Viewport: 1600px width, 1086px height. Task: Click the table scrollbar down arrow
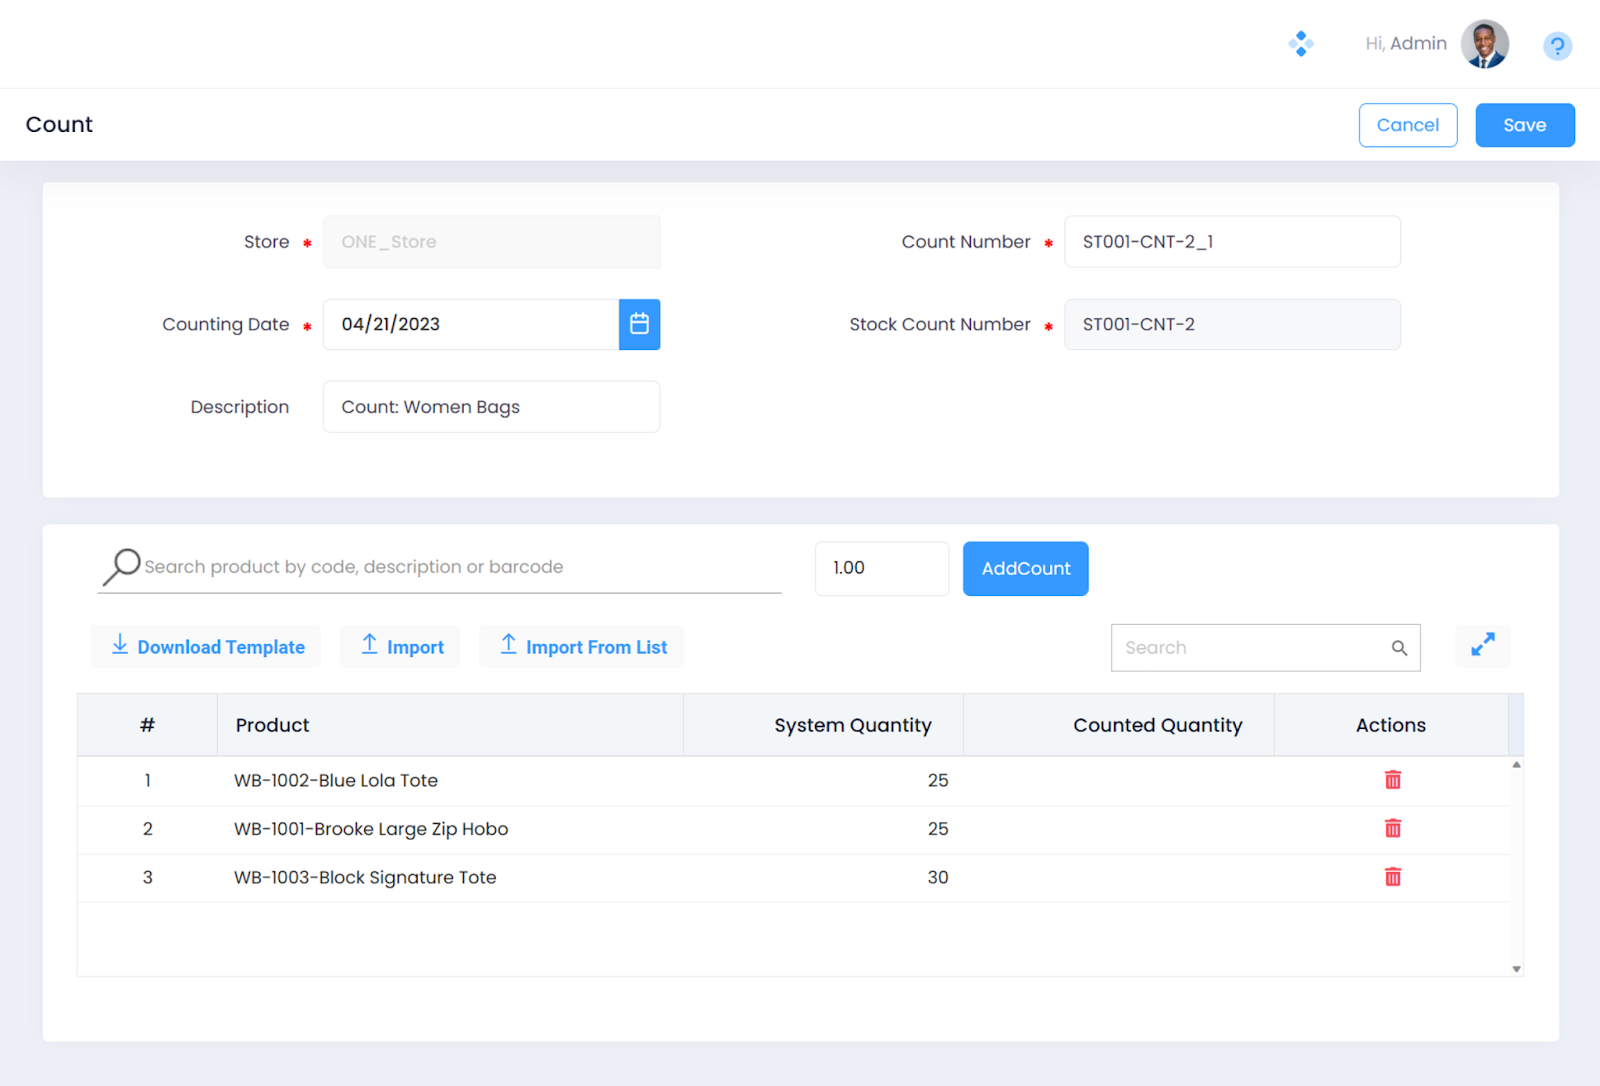[x=1516, y=968]
